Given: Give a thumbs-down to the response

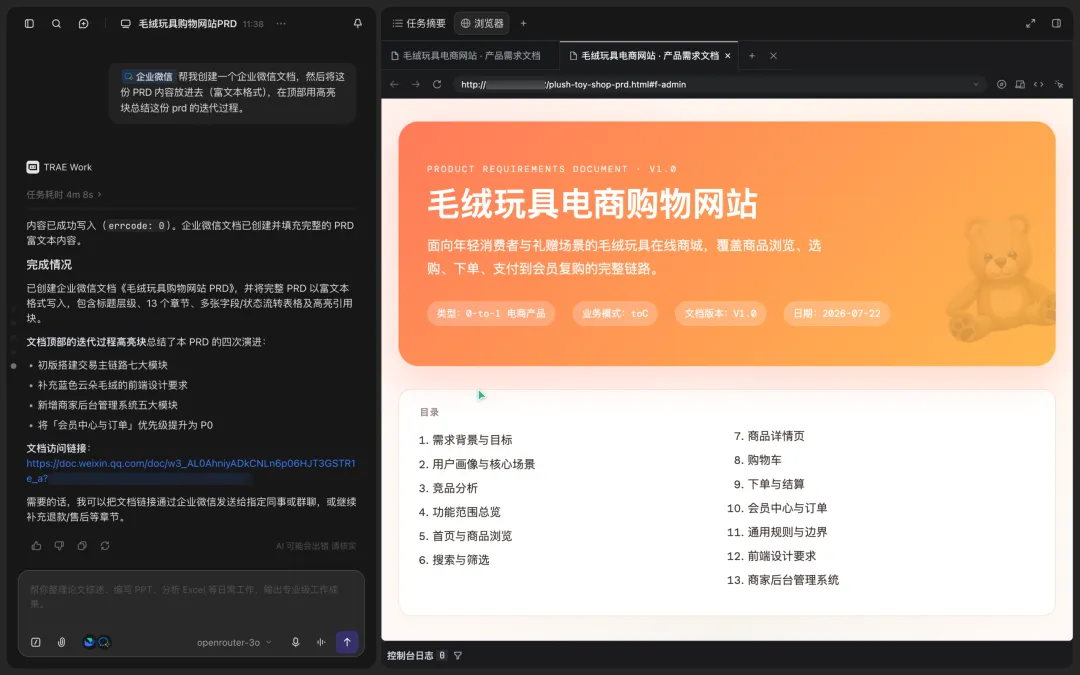Looking at the screenshot, I should [x=59, y=546].
